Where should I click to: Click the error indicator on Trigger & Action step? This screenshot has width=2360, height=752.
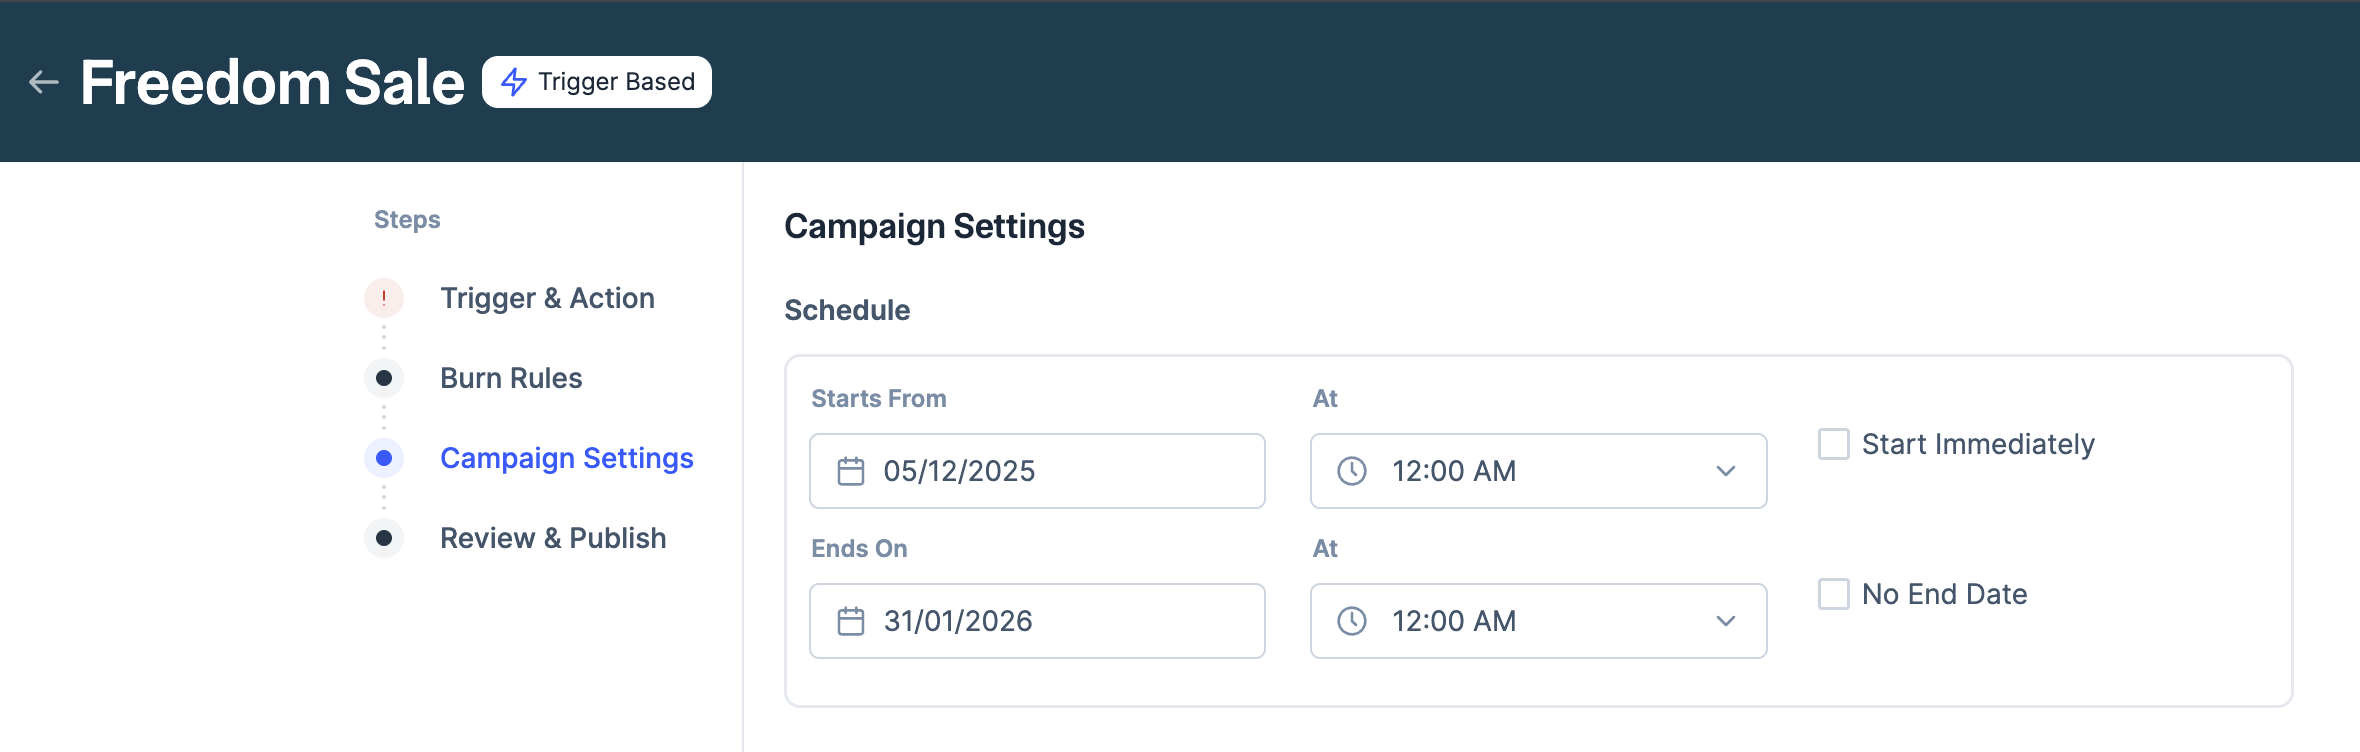coord(384,297)
